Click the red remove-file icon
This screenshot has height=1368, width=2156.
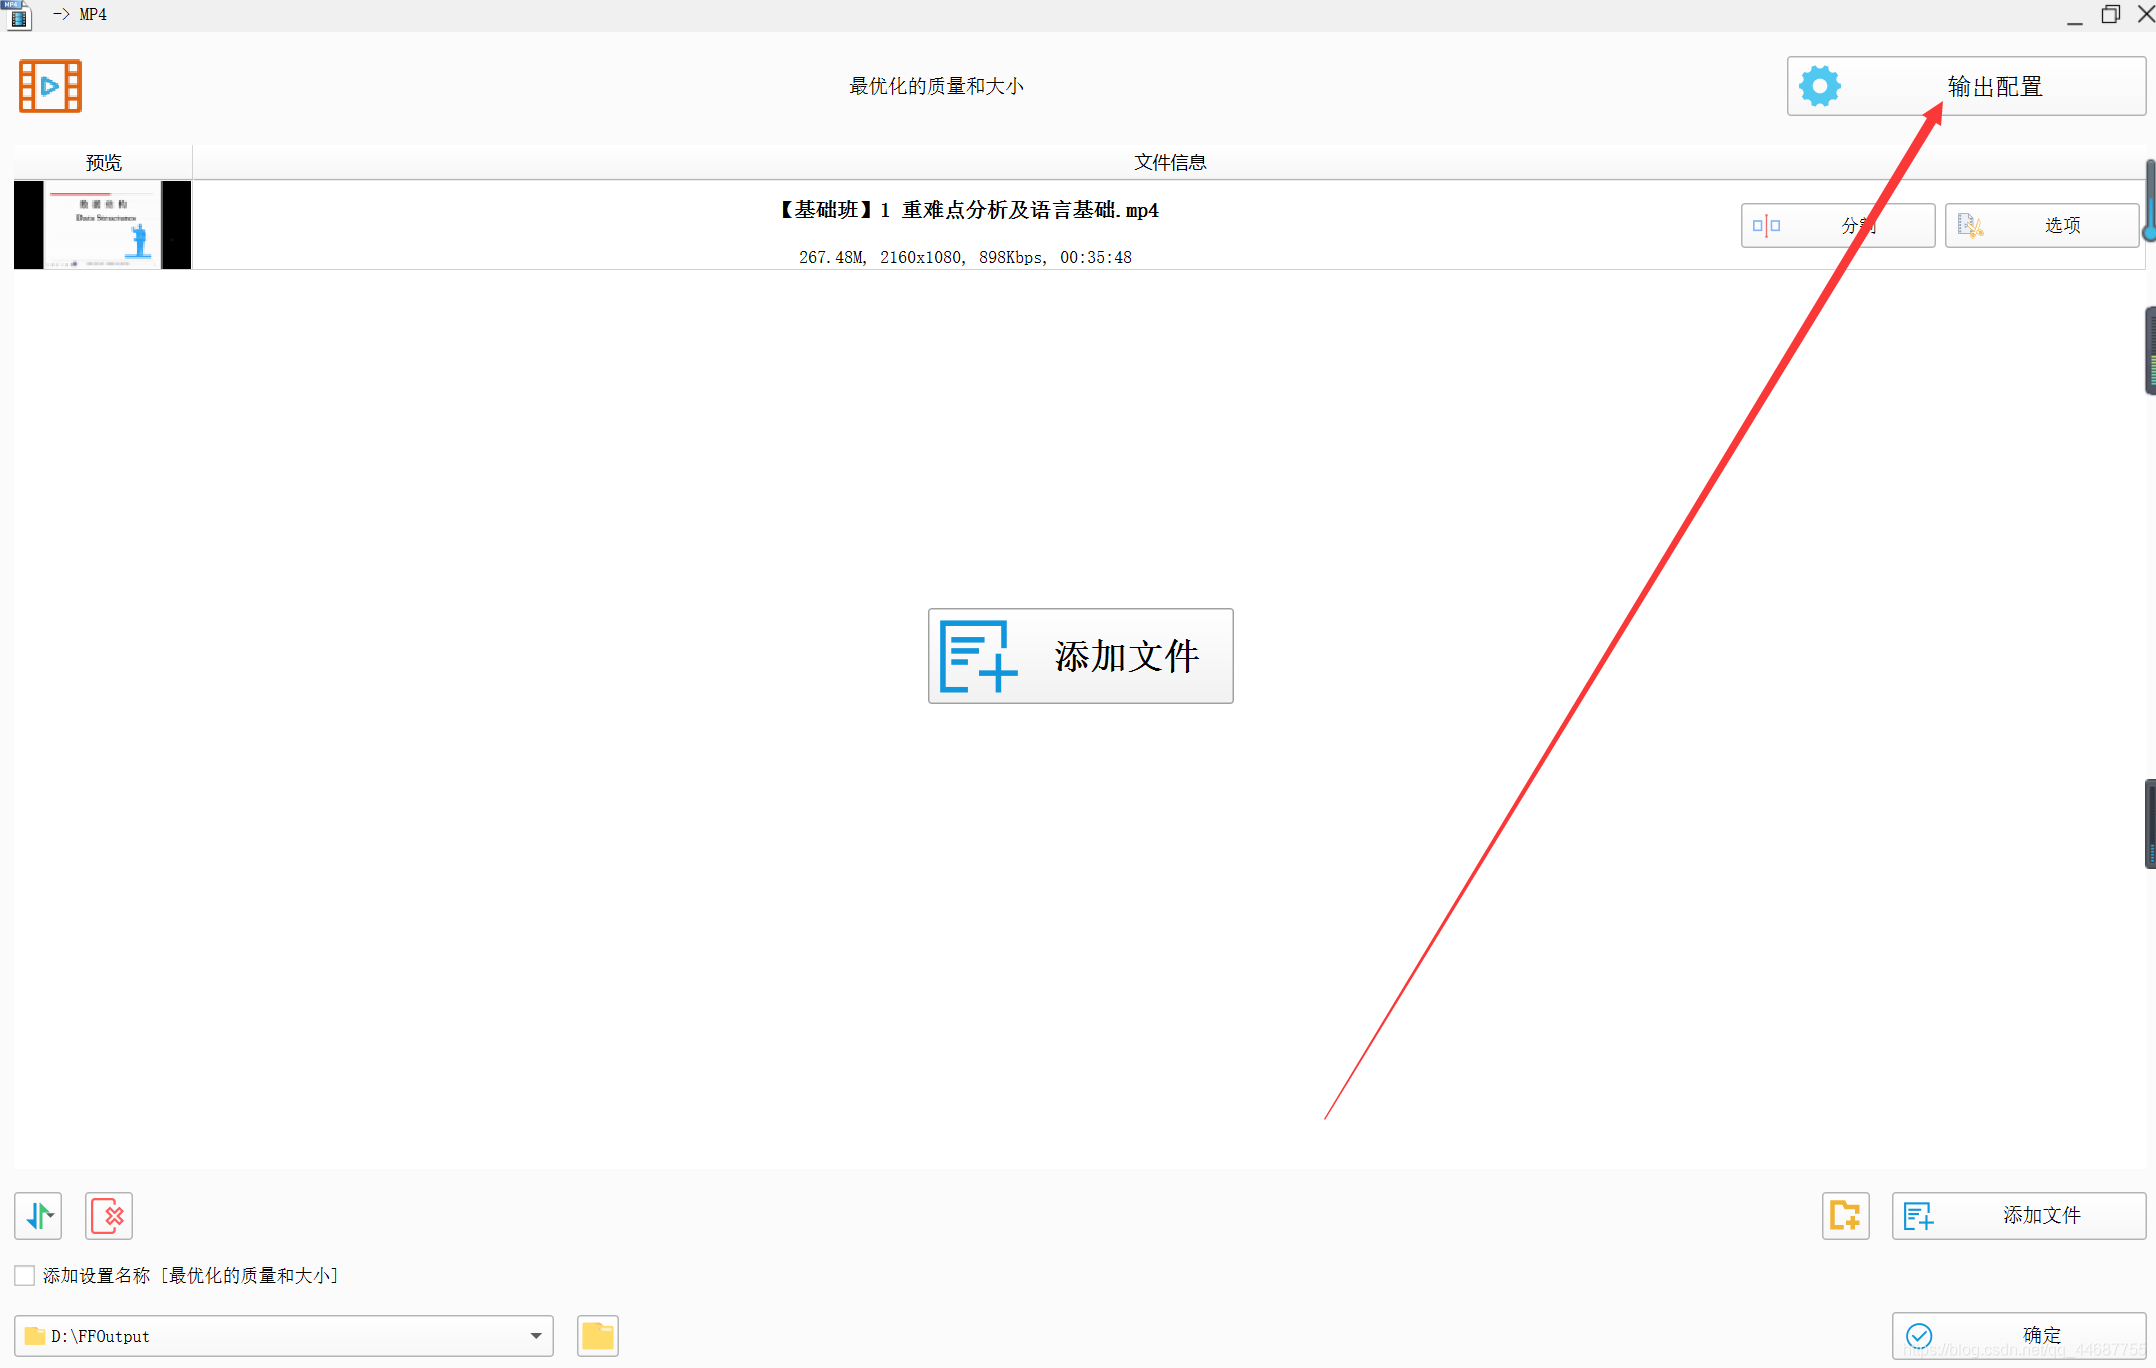109,1216
